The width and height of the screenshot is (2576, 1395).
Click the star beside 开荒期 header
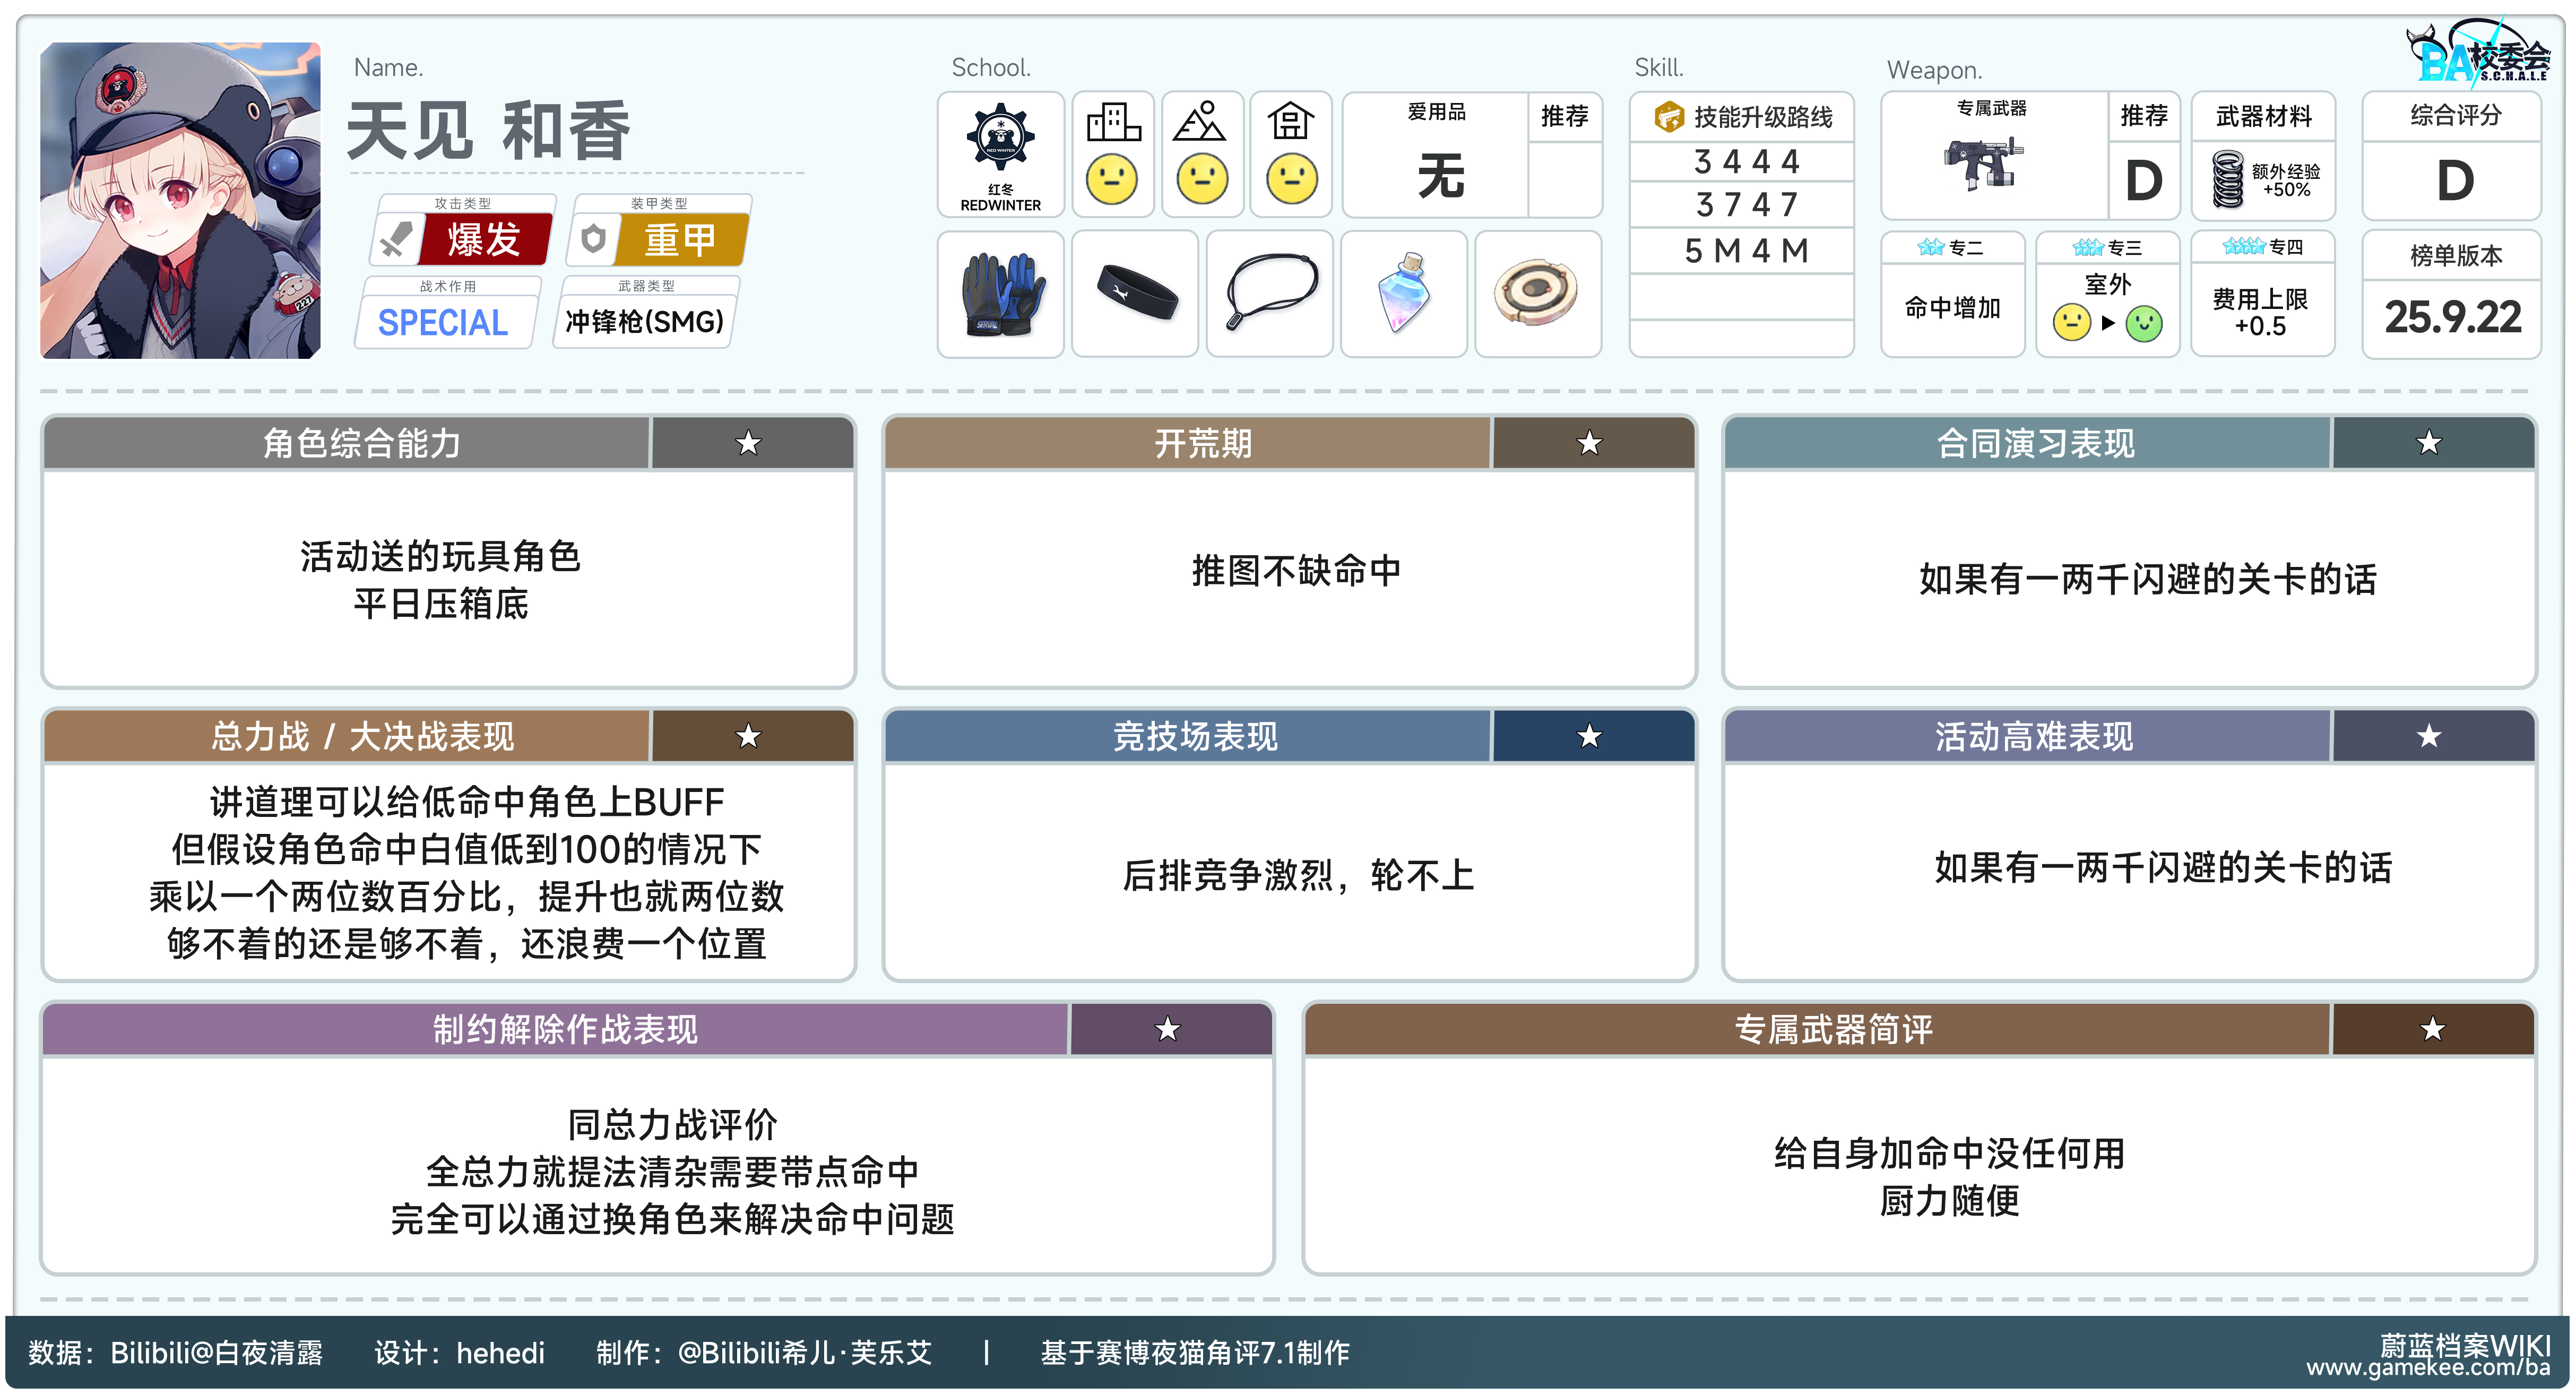tap(1590, 443)
